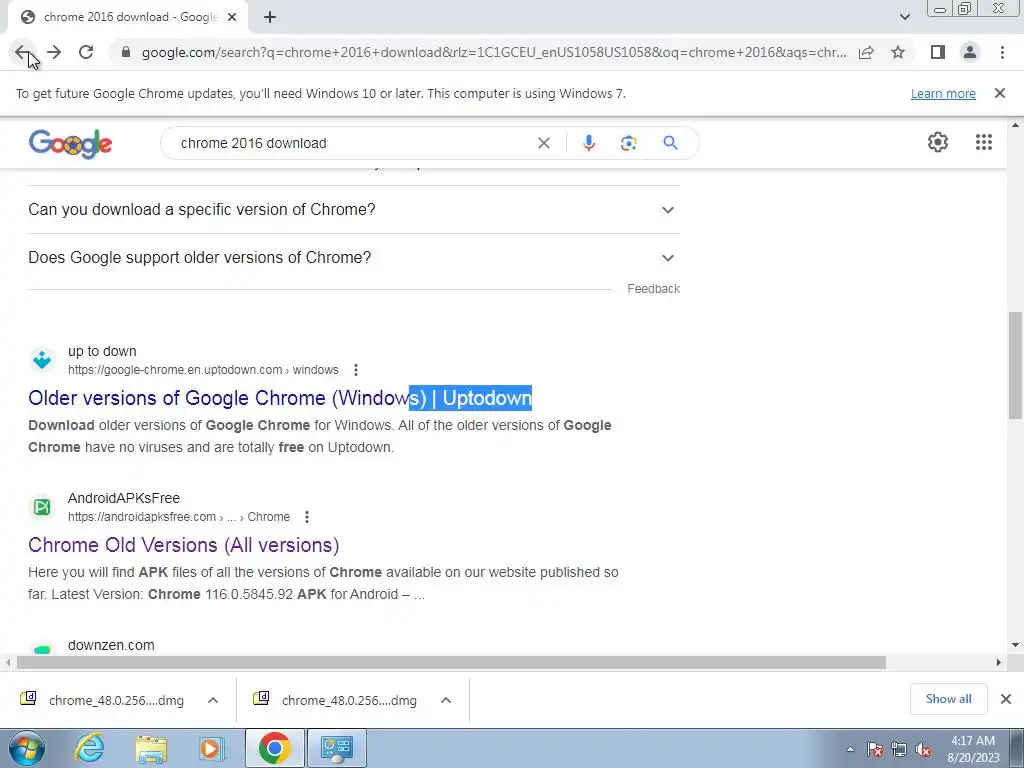Open more options for the AndroidAPKsFree result
This screenshot has width=1024, height=768.
(x=307, y=517)
